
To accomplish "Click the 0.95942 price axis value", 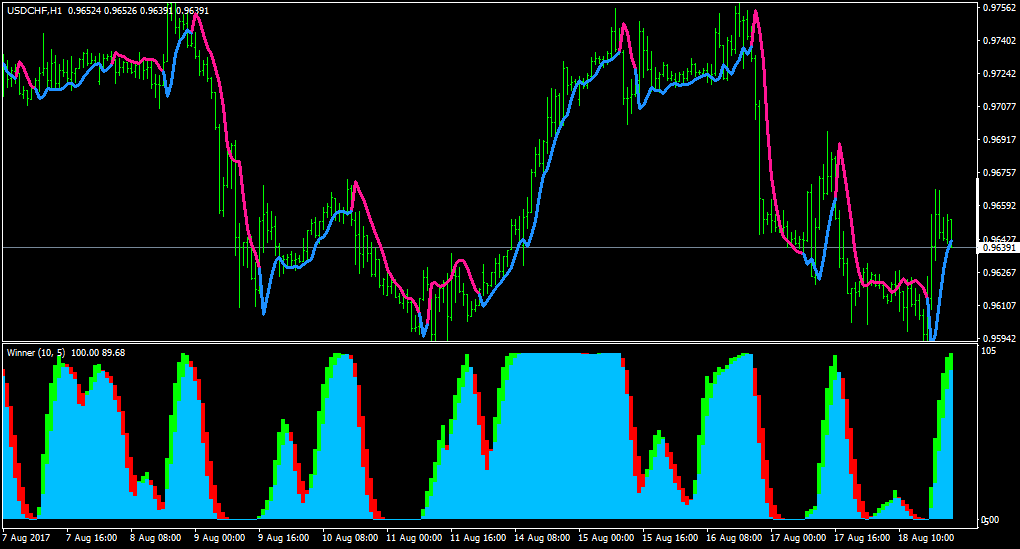I will click(999, 338).
